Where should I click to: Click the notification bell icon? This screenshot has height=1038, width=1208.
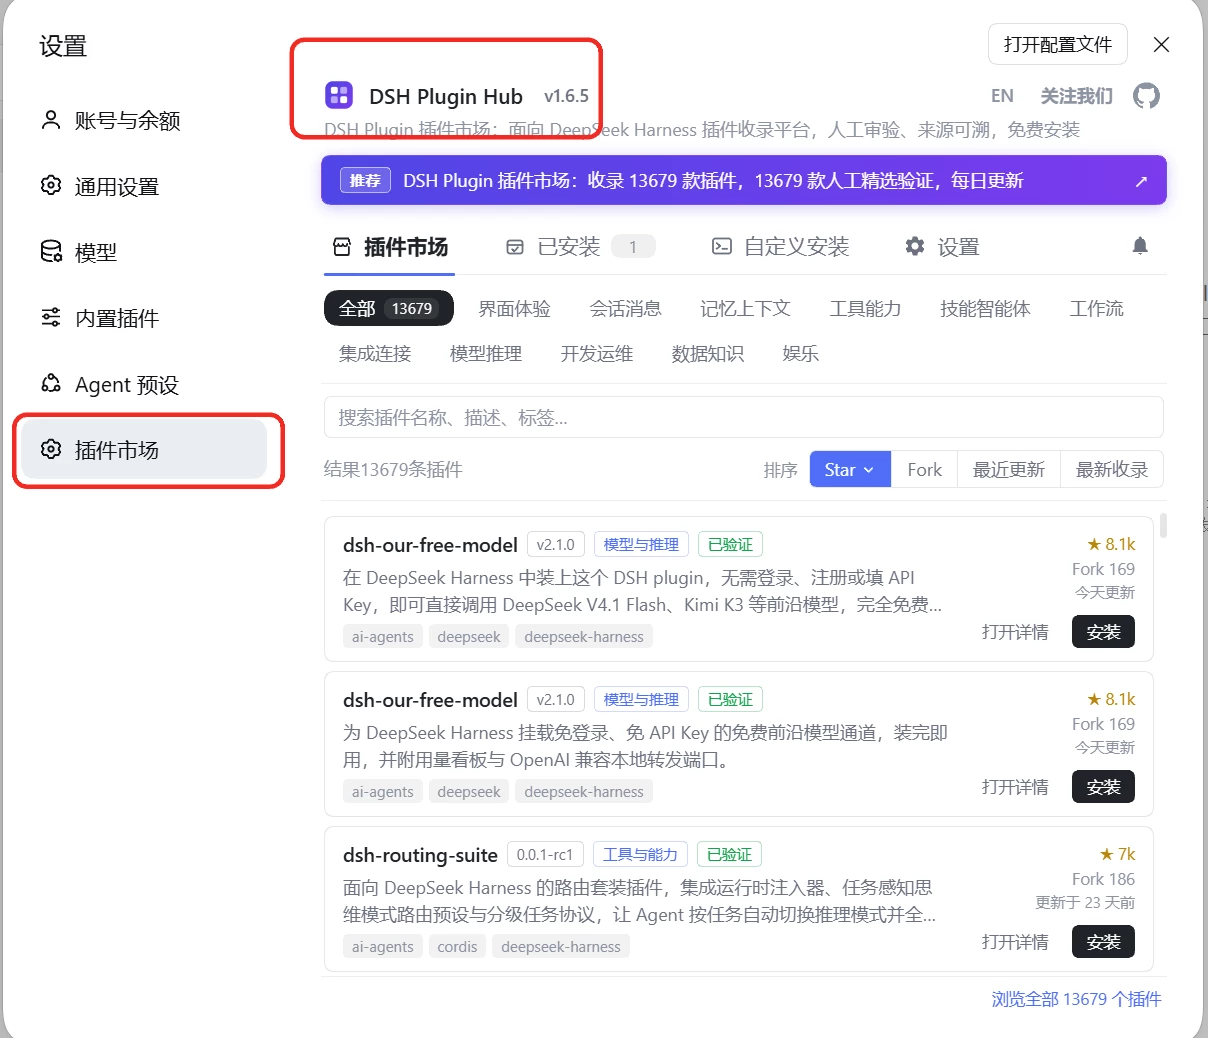tap(1140, 246)
